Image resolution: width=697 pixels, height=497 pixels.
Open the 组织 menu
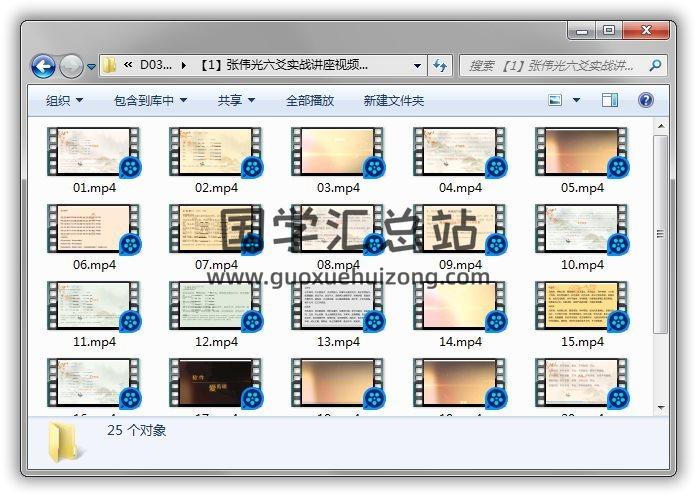coord(64,100)
